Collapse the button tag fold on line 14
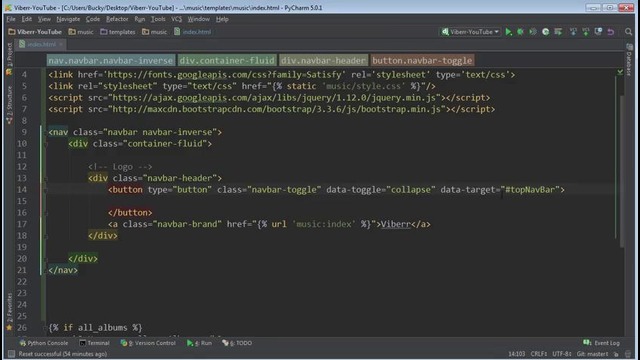Image resolution: width=640 pixels, height=360 pixels. (46, 190)
